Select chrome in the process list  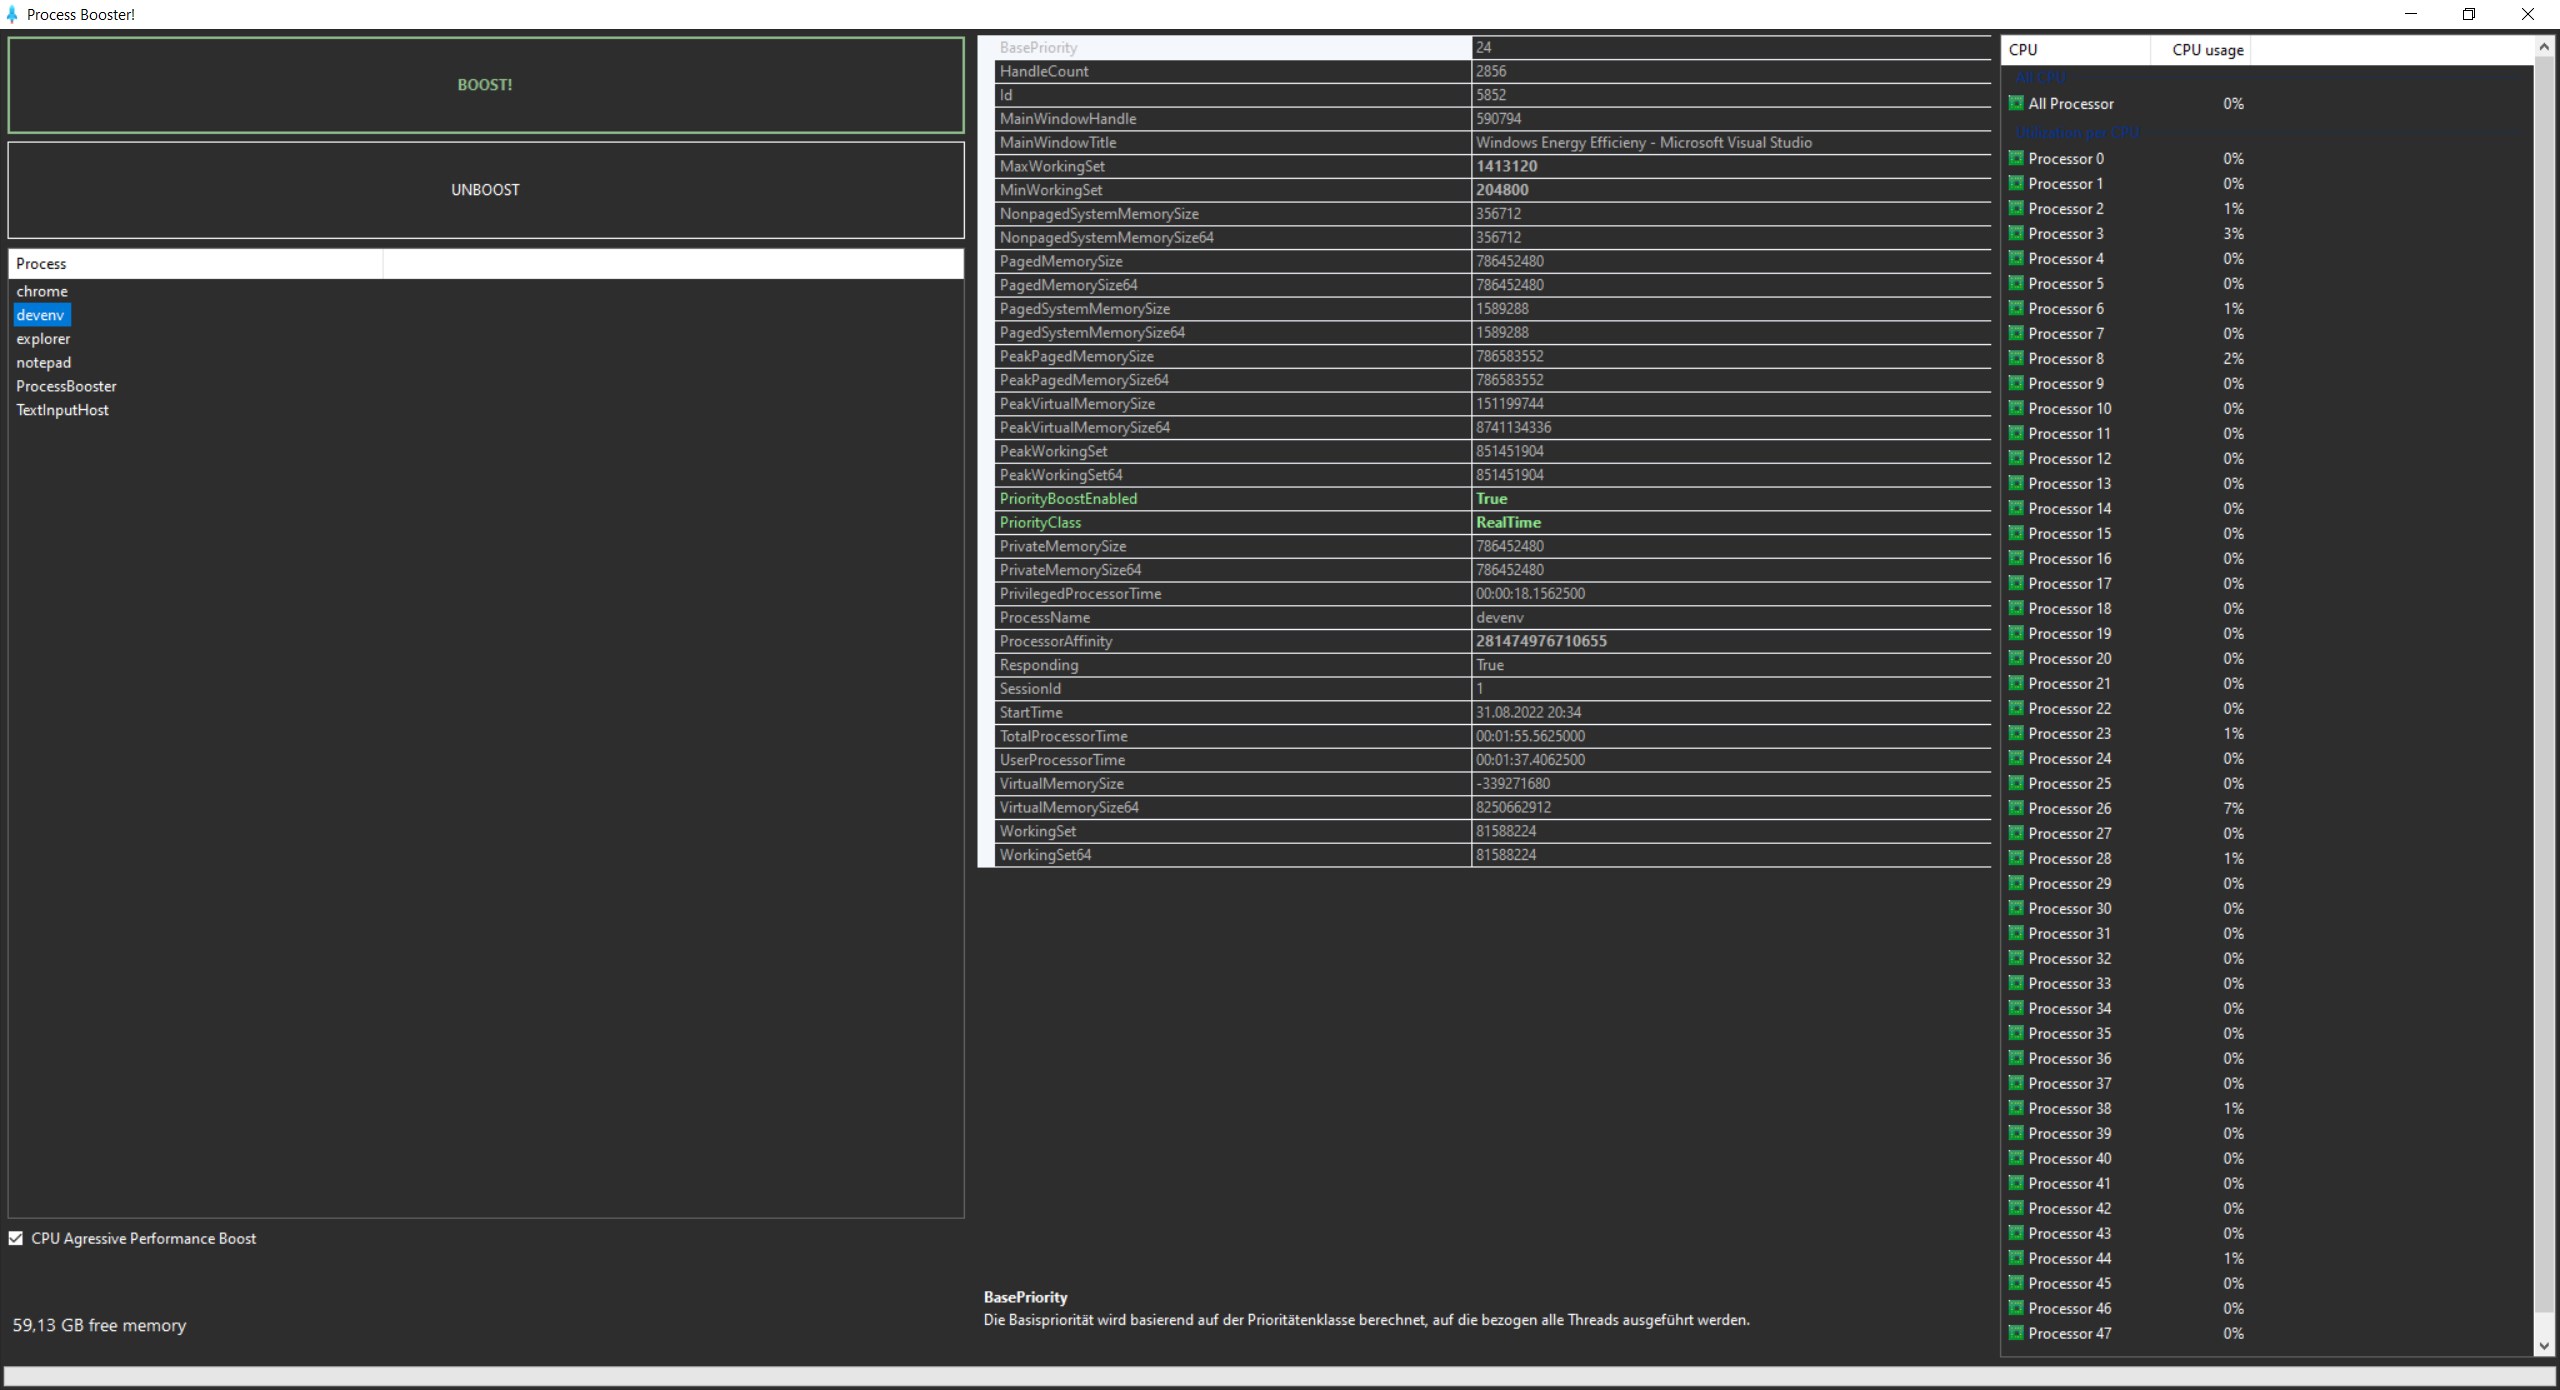point(42,291)
